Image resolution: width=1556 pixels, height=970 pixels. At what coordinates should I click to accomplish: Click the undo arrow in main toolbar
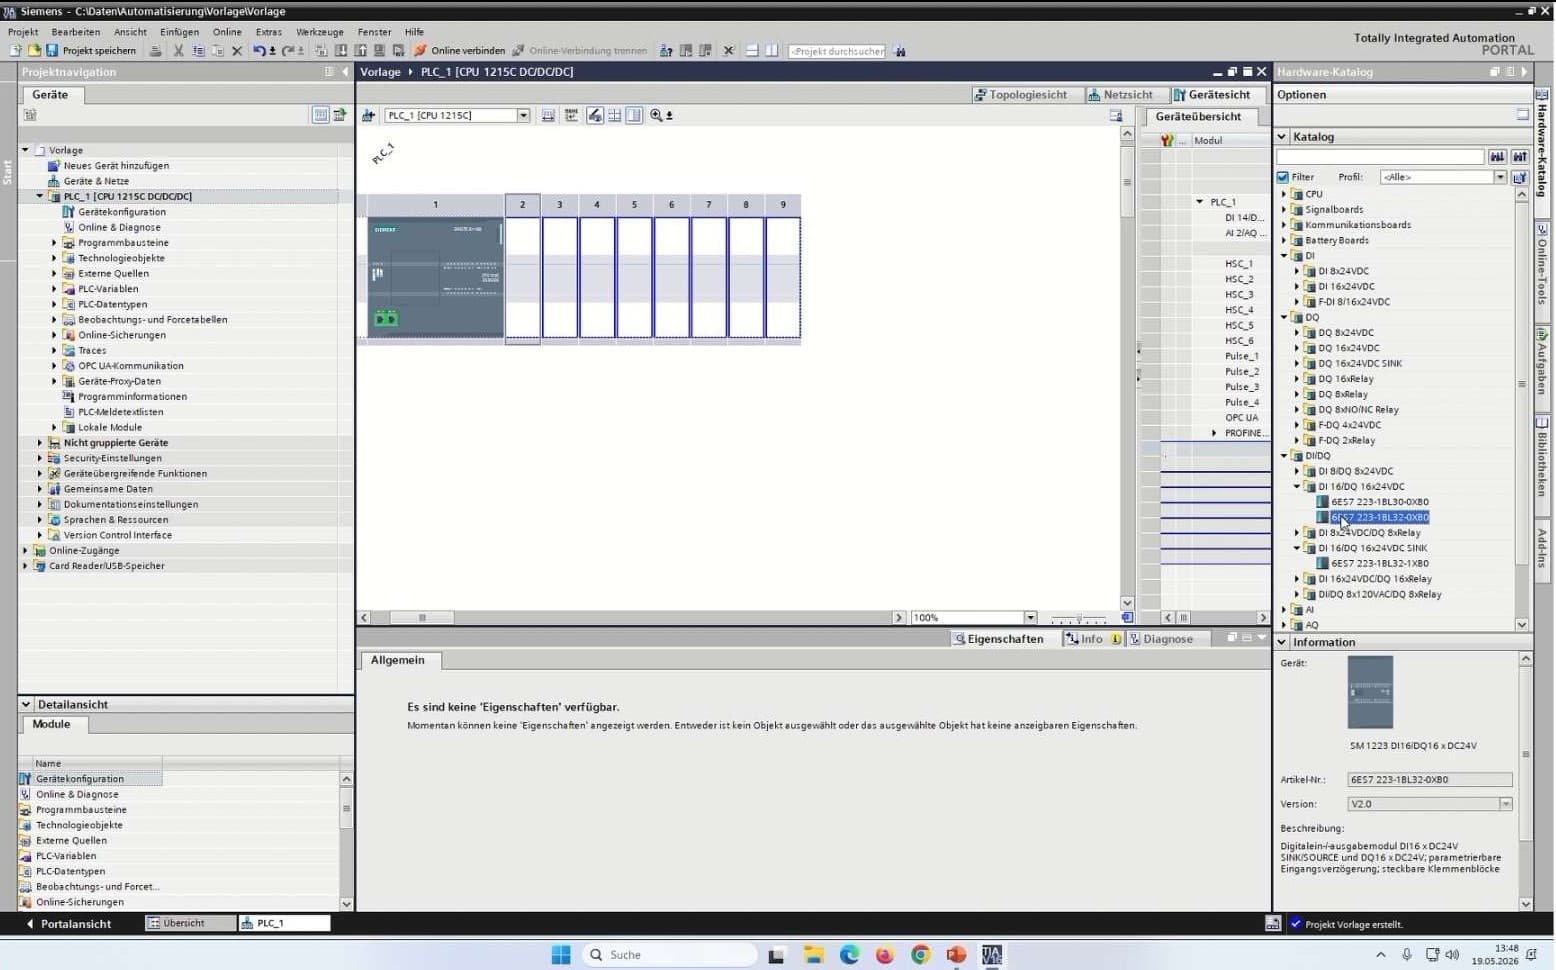coord(259,50)
